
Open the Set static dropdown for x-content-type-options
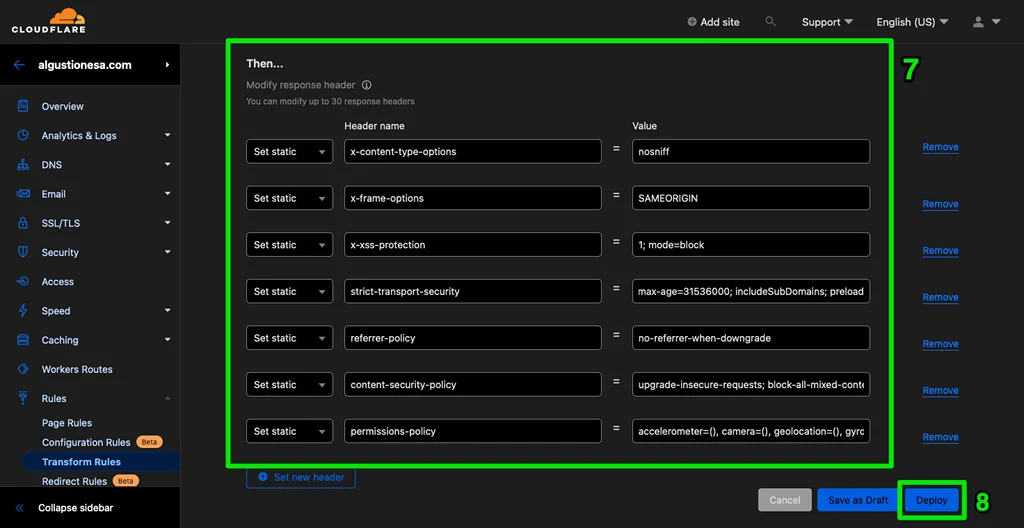(x=289, y=152)
